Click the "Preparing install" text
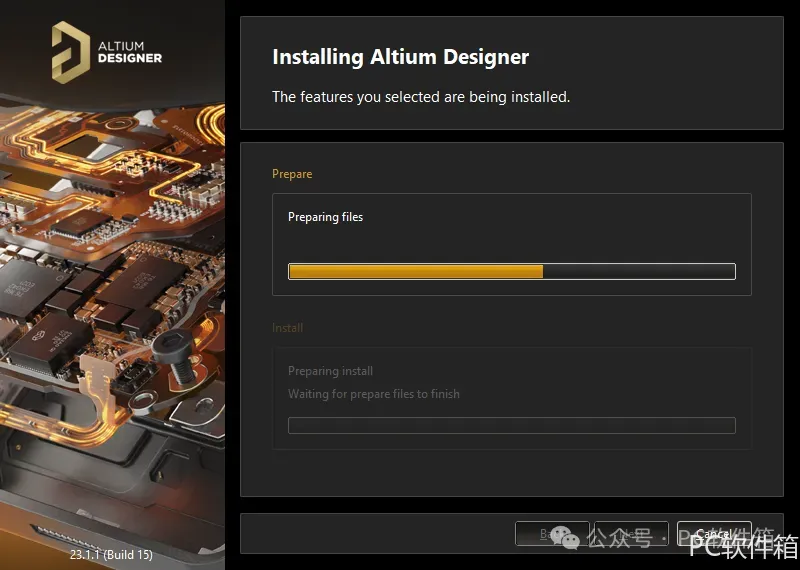This screenshot has height=570, width=800. pyautogui.click(x=331, y=371)
